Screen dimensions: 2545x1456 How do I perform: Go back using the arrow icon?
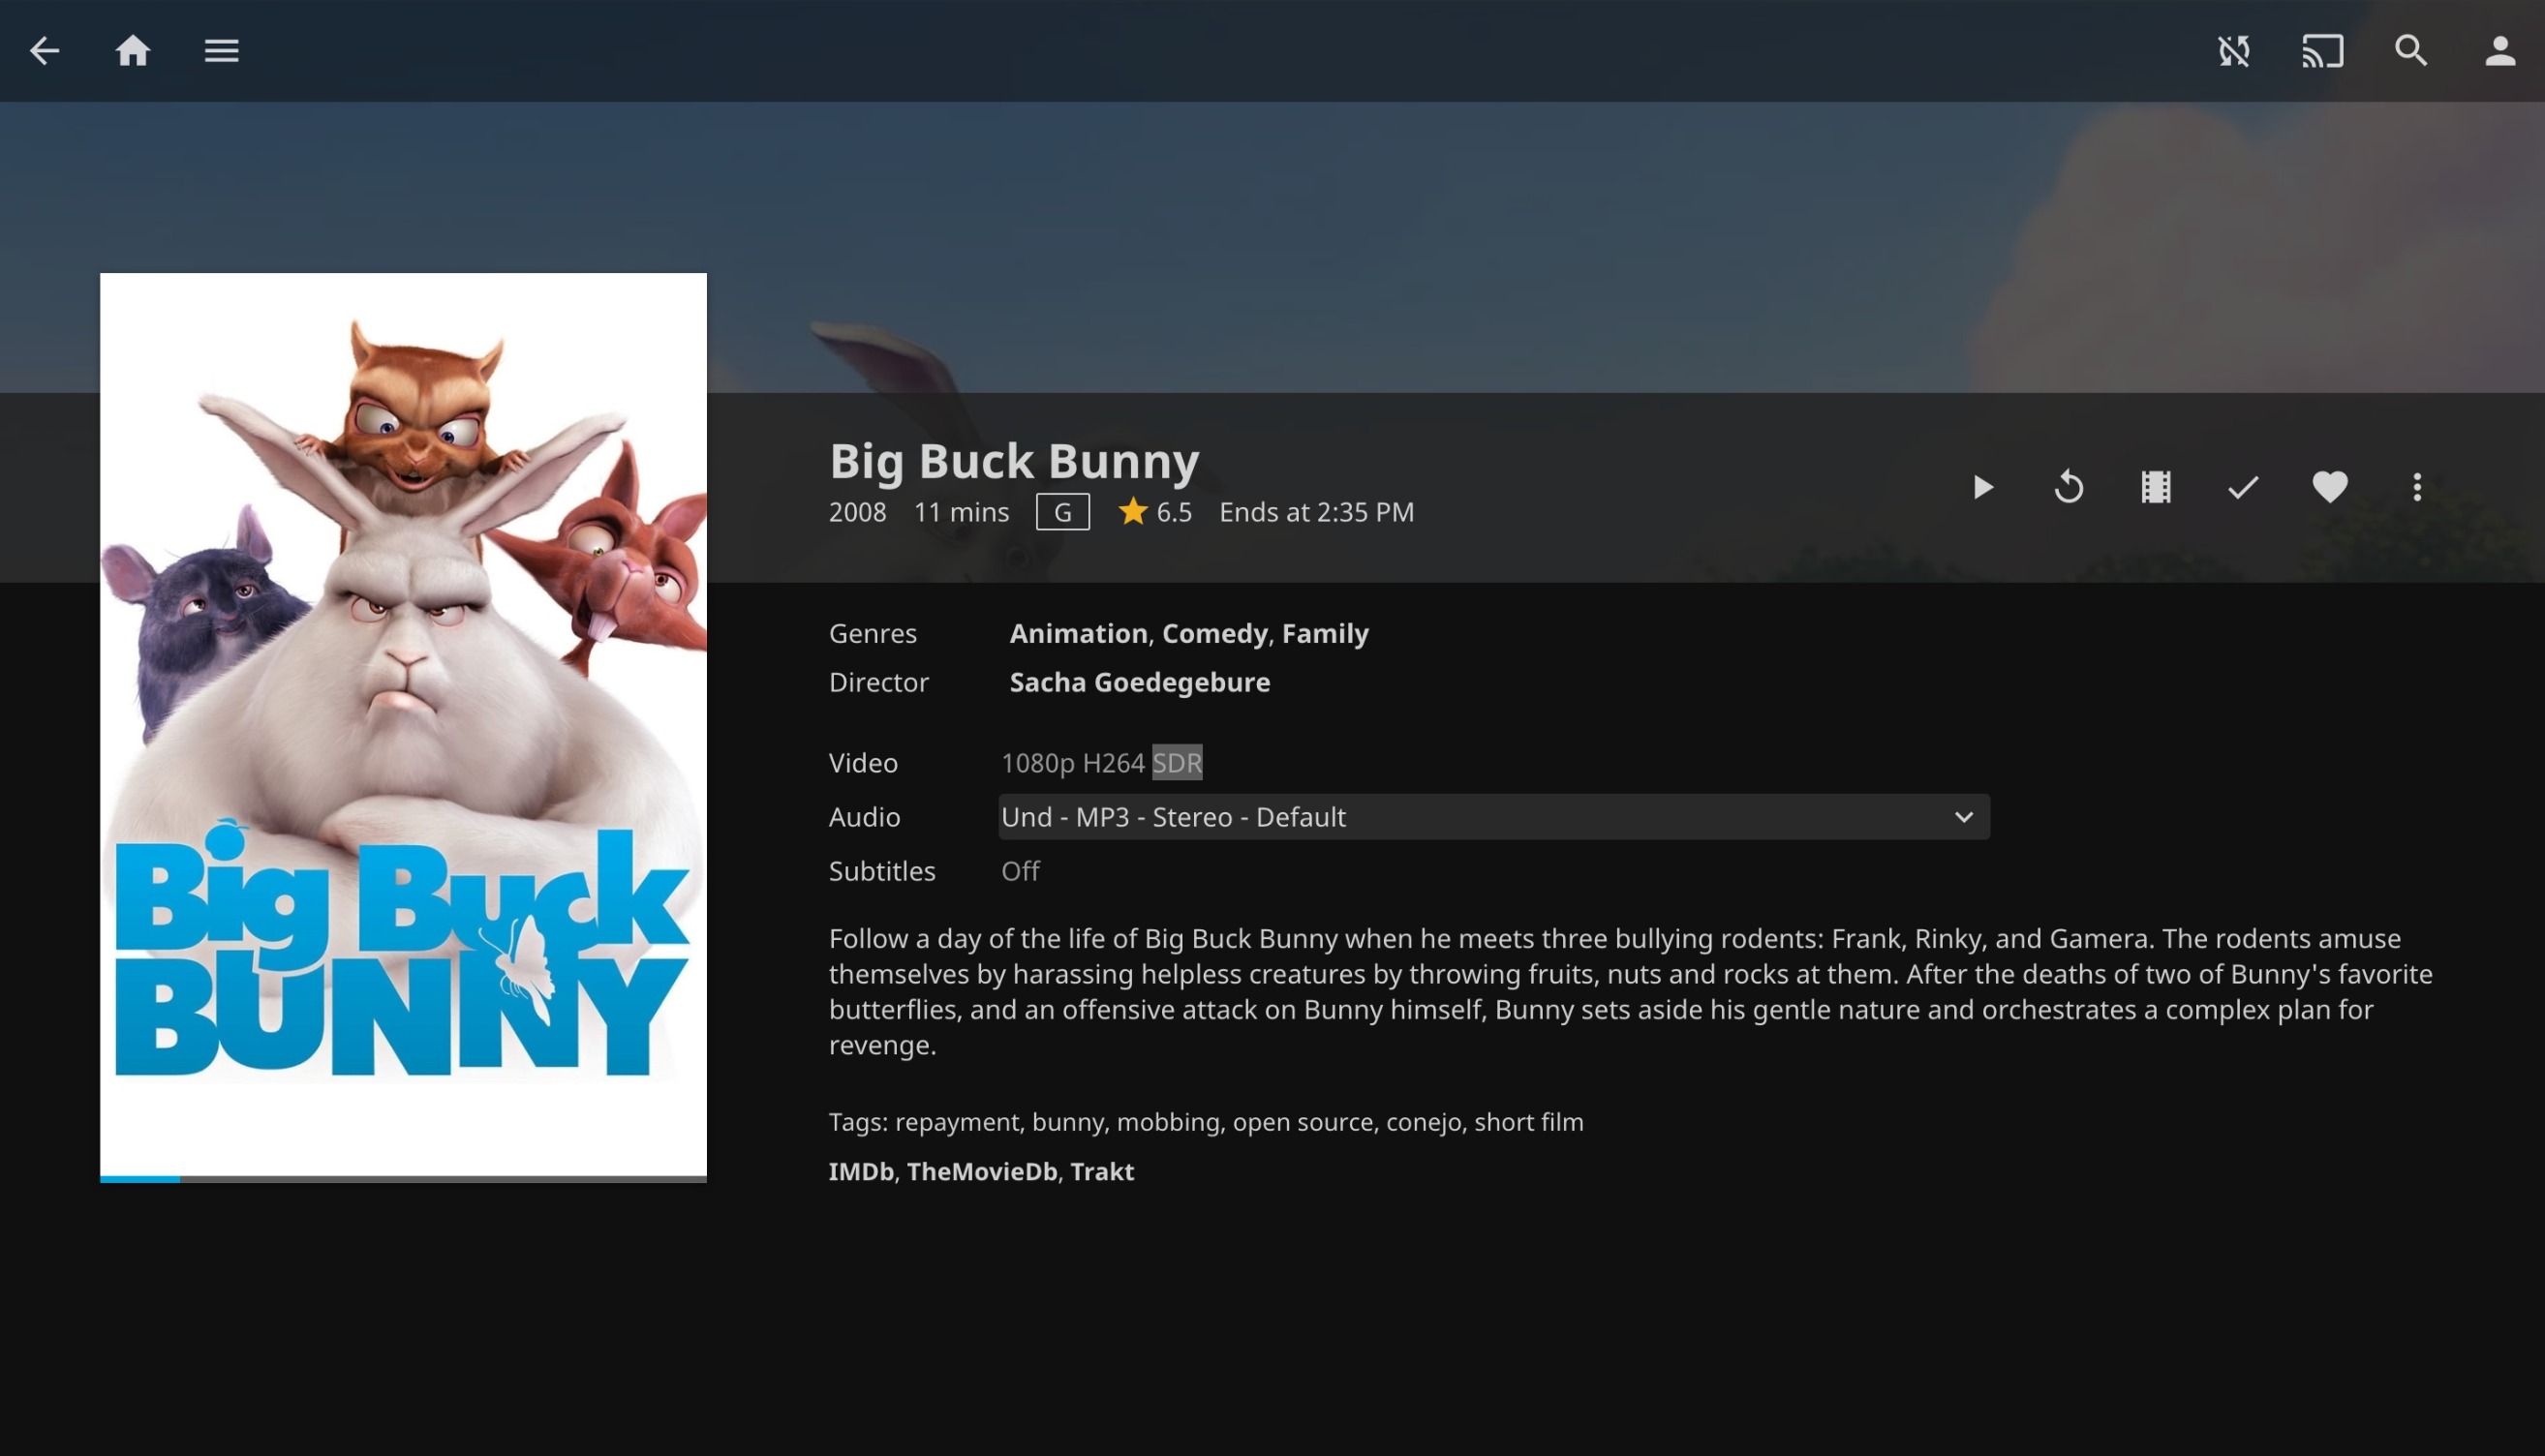click(45, 51)
